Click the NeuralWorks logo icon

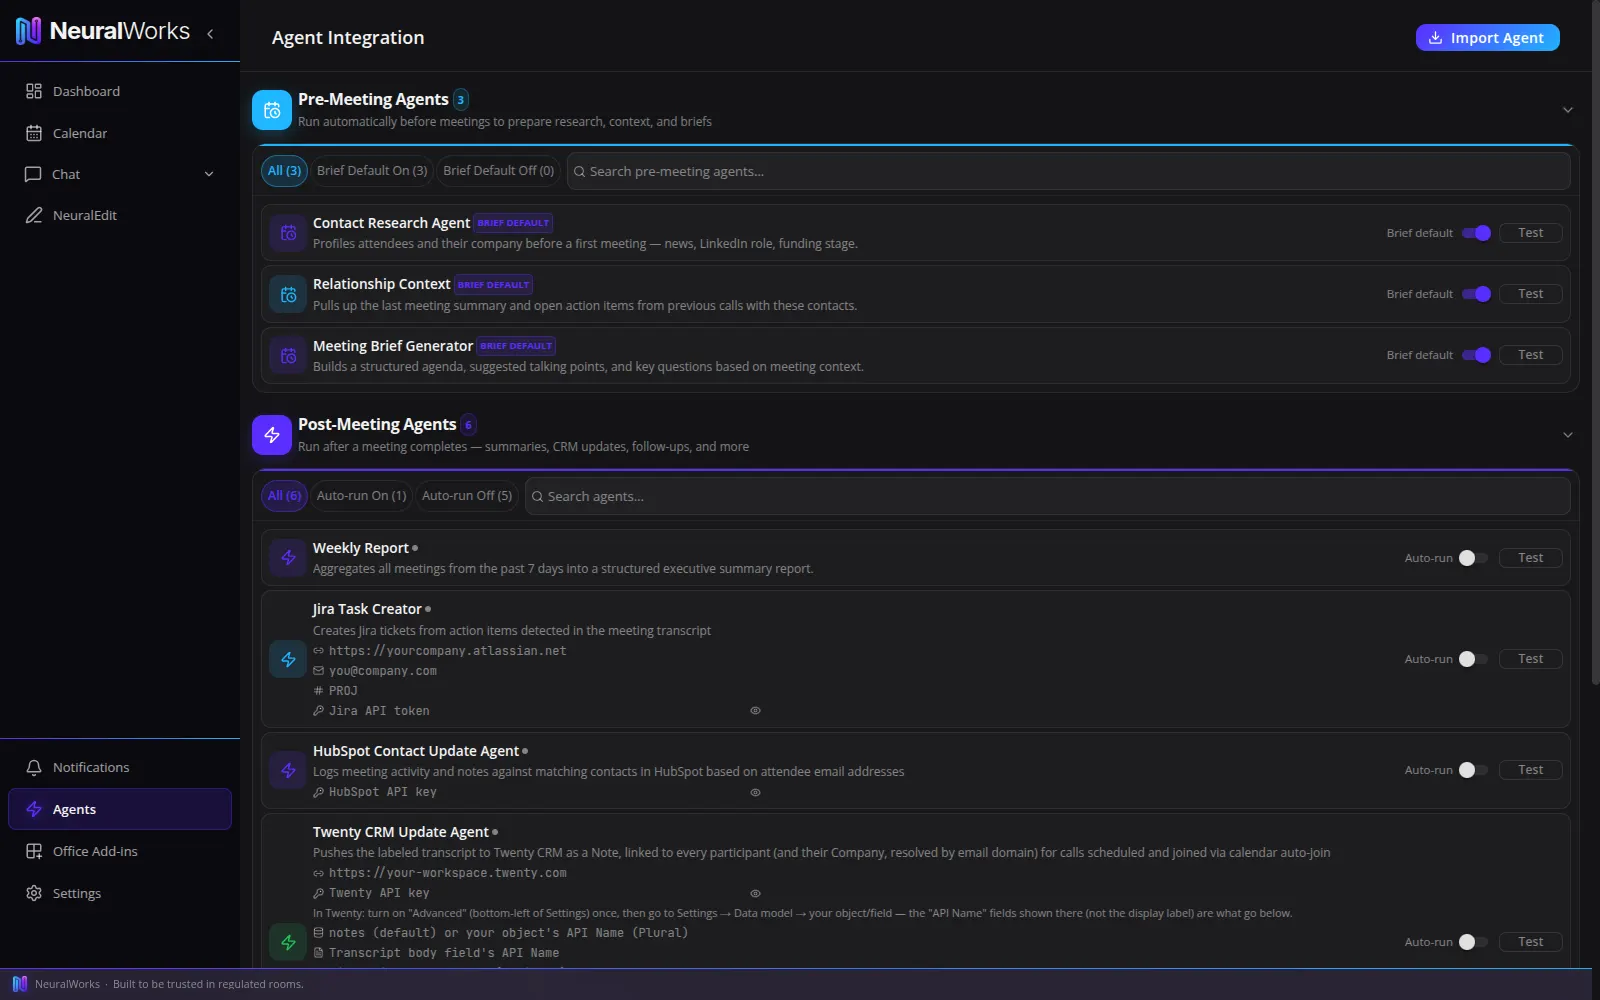28,31
